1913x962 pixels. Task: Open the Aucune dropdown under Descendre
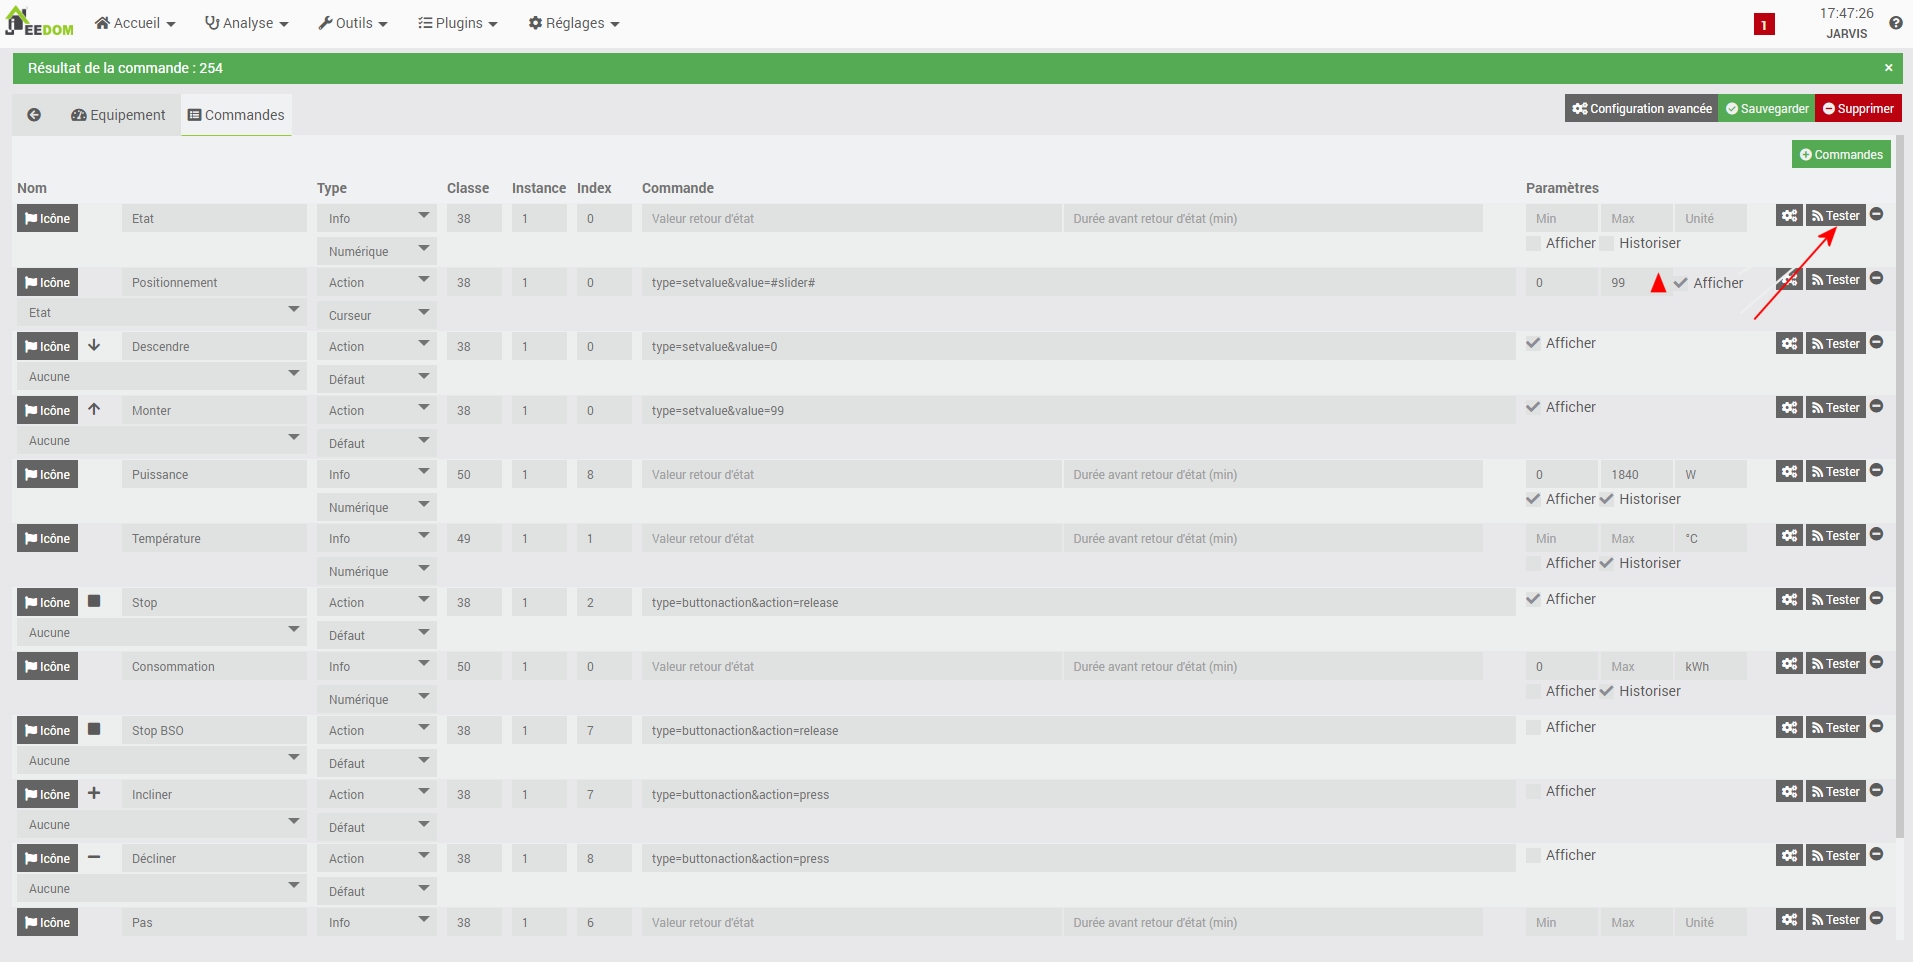pos(162,376)
